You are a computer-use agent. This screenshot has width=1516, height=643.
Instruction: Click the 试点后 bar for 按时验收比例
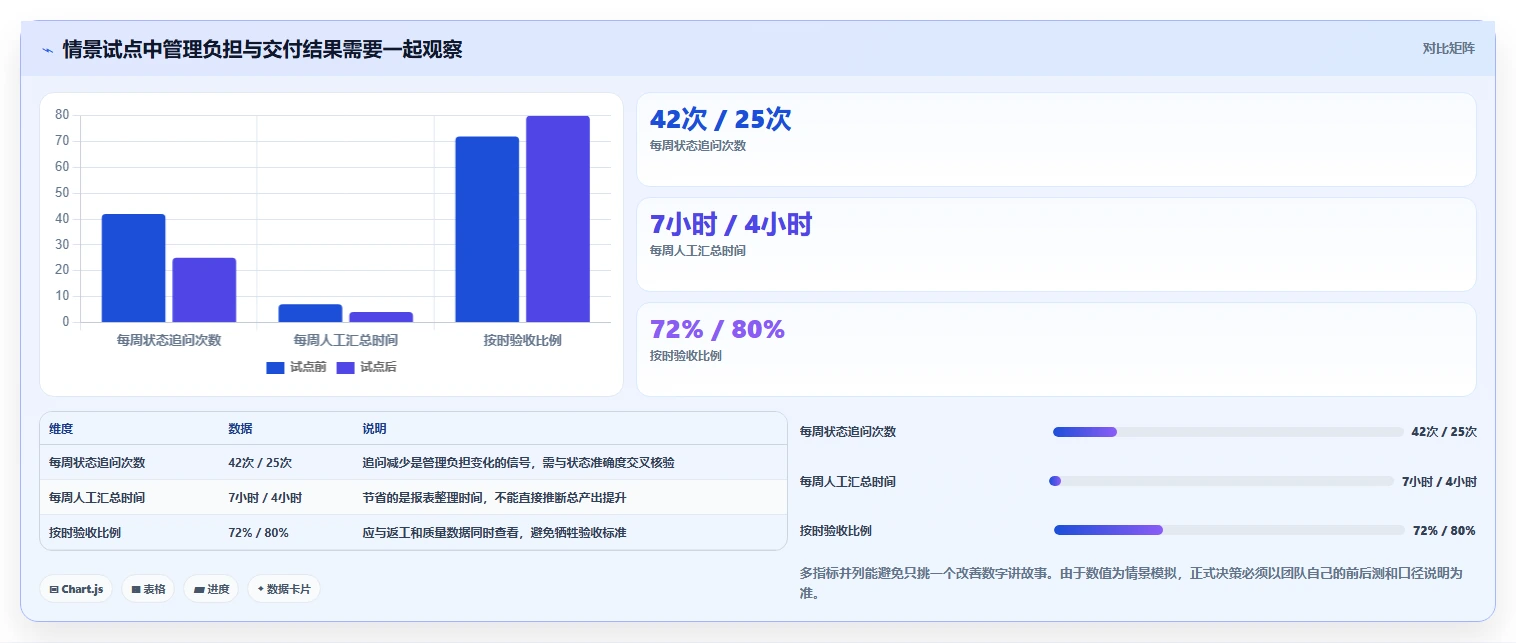click(558, 219)
